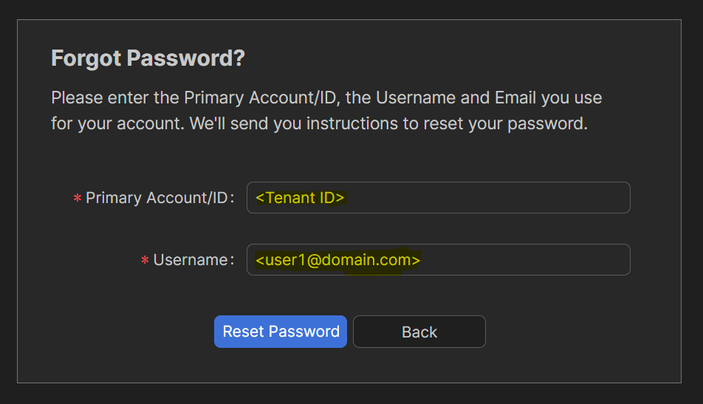Focus the Username input field

tap(438, 260)
